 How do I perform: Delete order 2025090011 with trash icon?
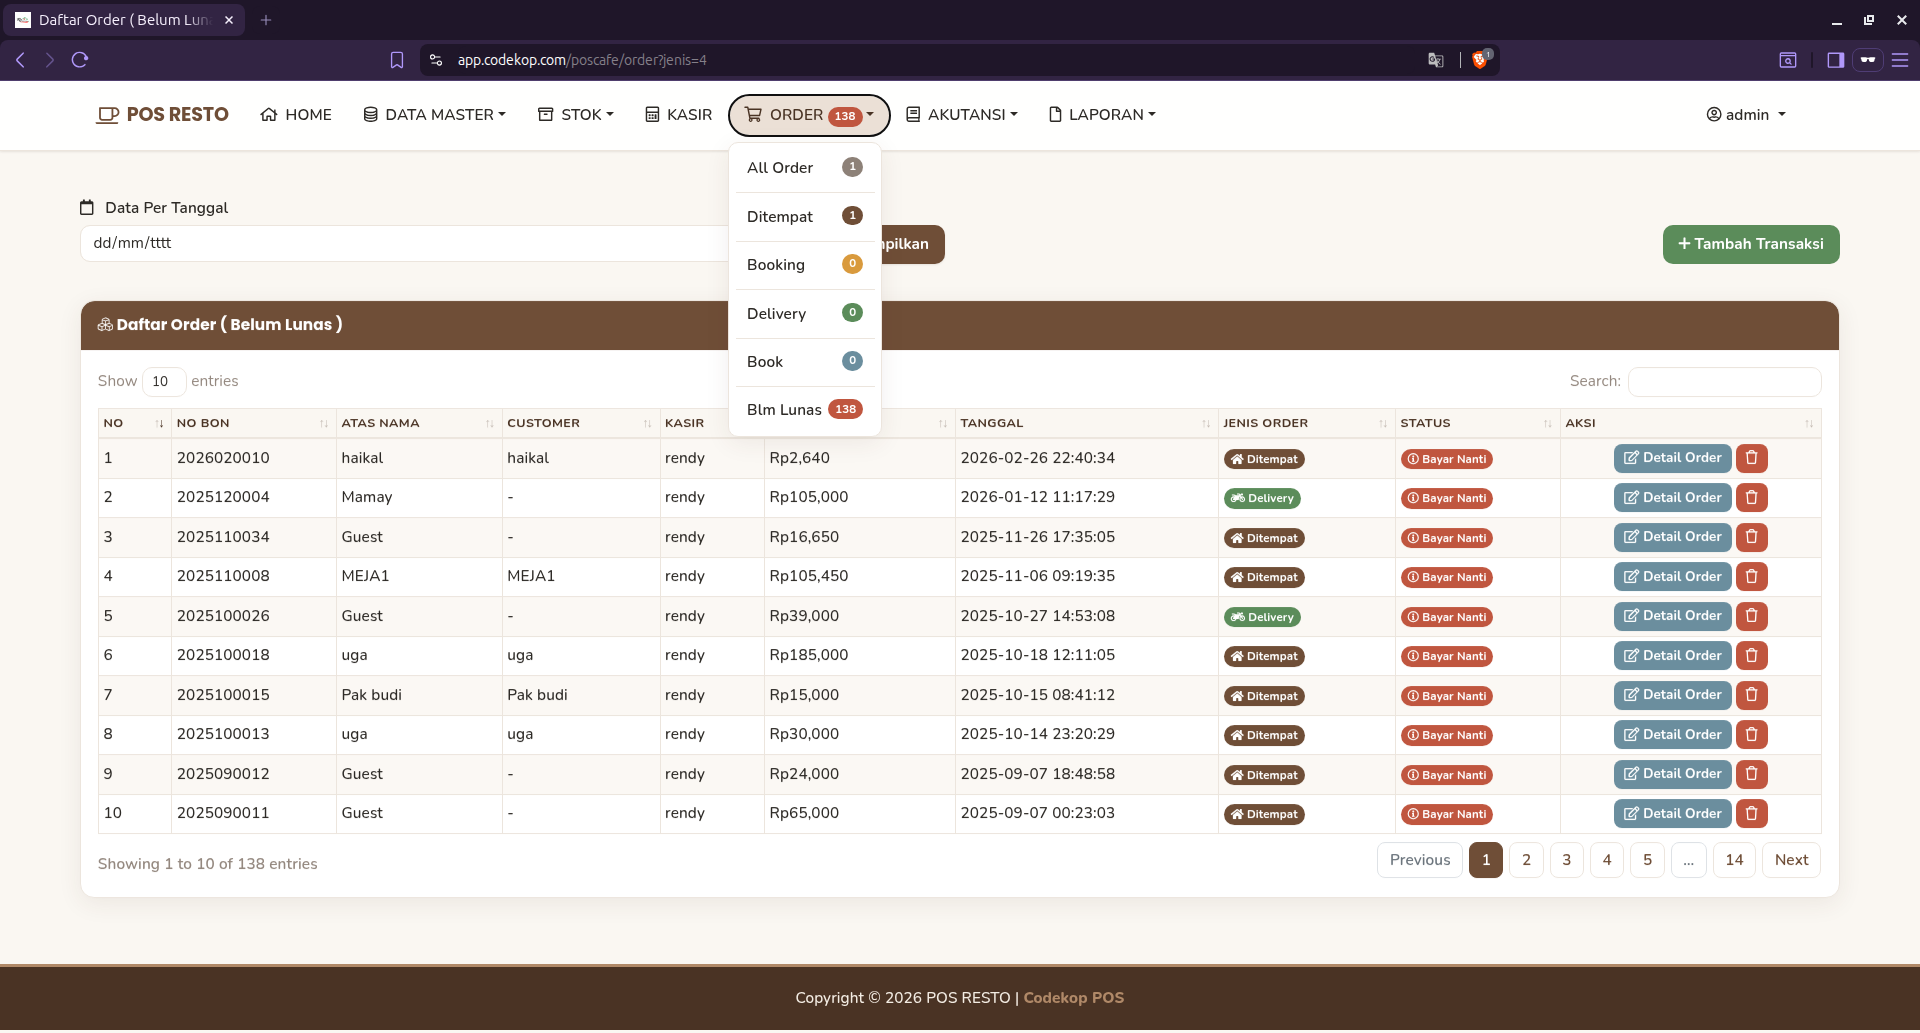pos(1751,814)
